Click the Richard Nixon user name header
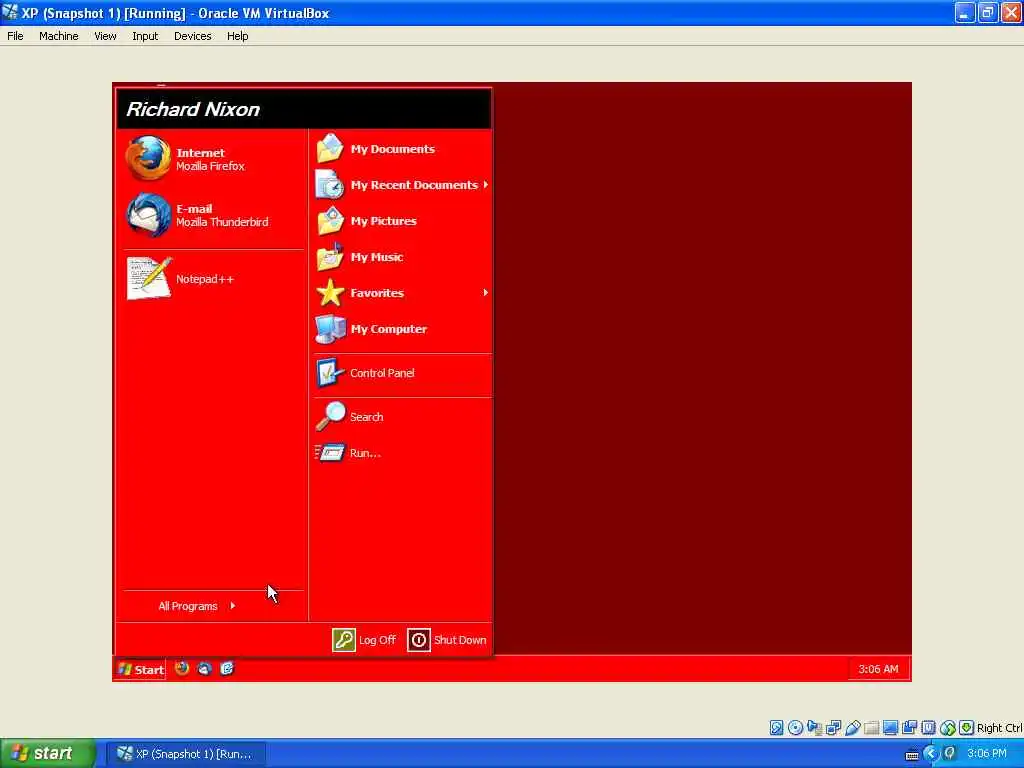The width and height of the screenshot is (1024, 768). pos(193,109)
